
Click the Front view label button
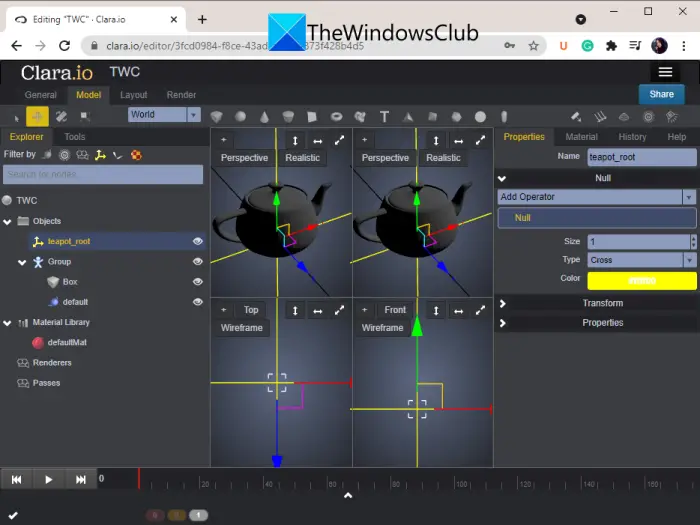(395, 310)
